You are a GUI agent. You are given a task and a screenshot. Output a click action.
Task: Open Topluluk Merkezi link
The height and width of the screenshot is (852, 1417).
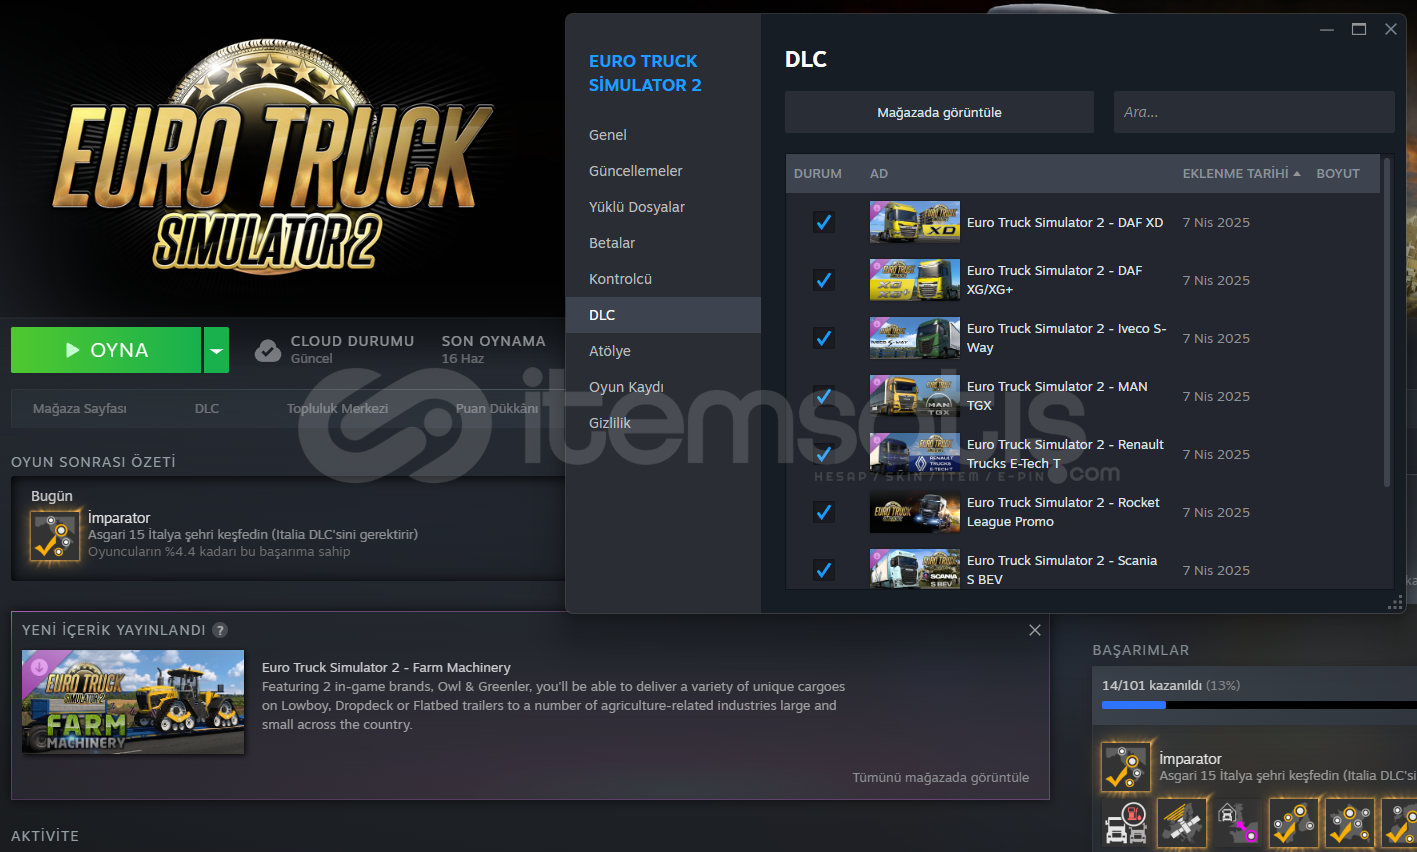click(337, 408)
